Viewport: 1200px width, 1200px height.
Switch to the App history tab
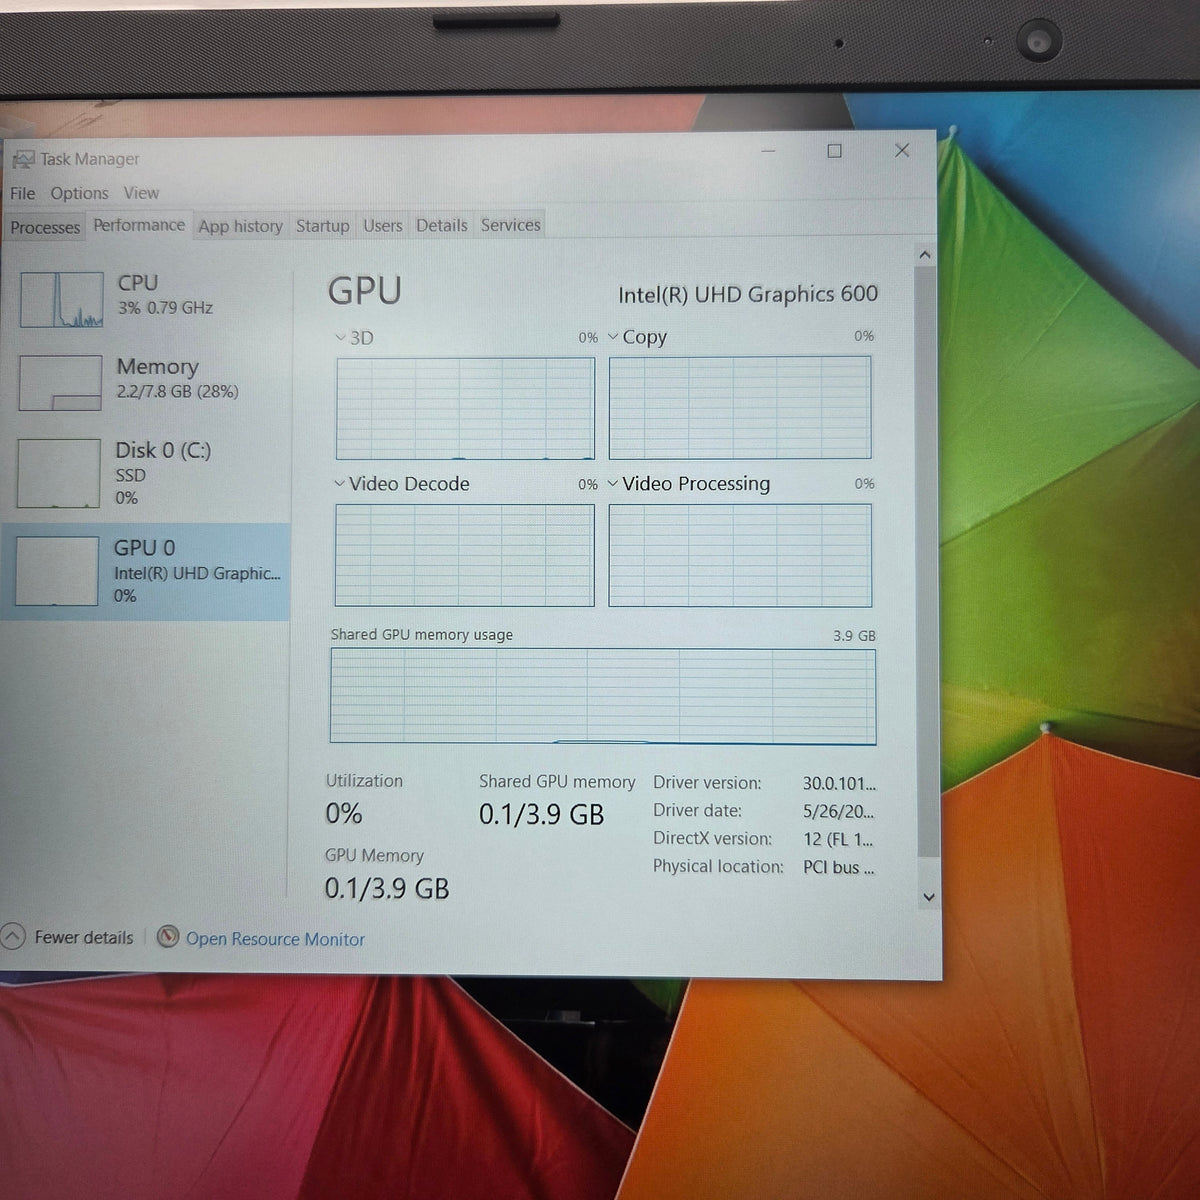point(240,226)
